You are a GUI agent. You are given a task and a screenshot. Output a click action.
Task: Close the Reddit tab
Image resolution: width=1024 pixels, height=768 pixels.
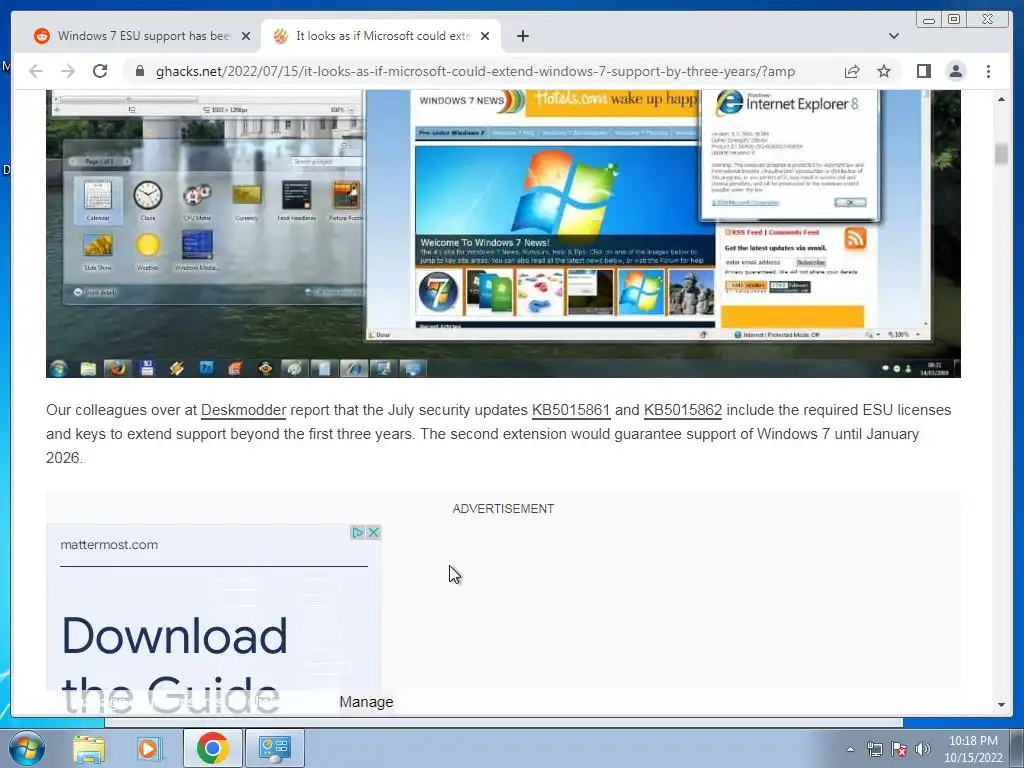246,36
